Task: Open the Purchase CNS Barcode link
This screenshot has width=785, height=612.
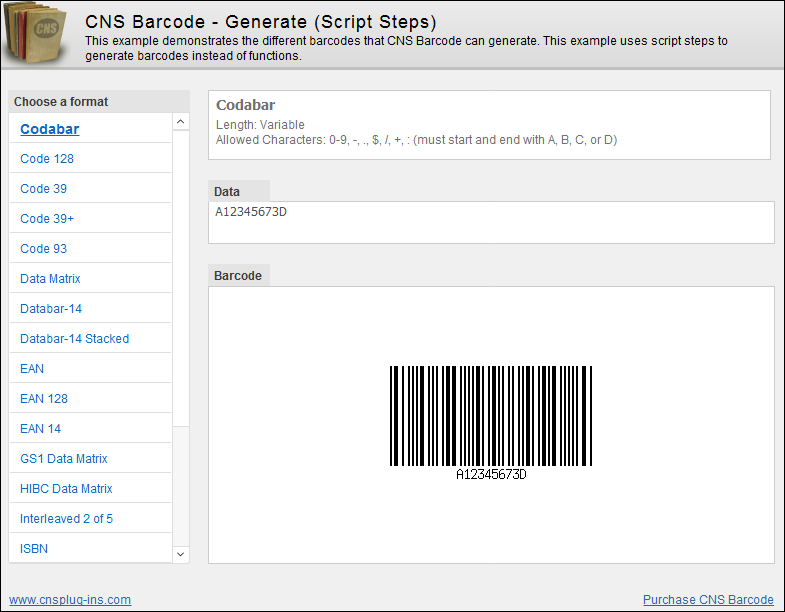Action: point(708,599)
